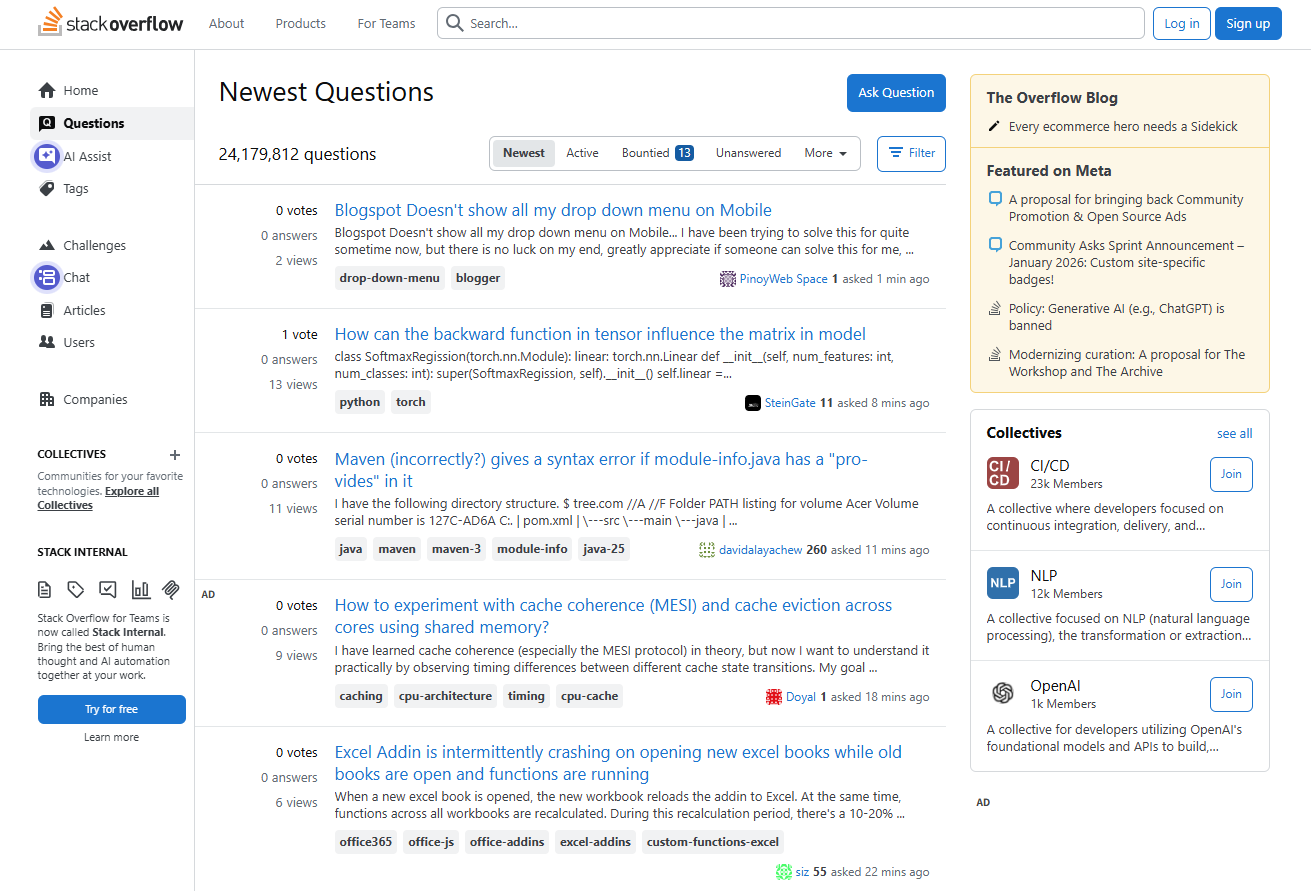
Task: Open the Products menu
Action: click(x=300, y=23)
